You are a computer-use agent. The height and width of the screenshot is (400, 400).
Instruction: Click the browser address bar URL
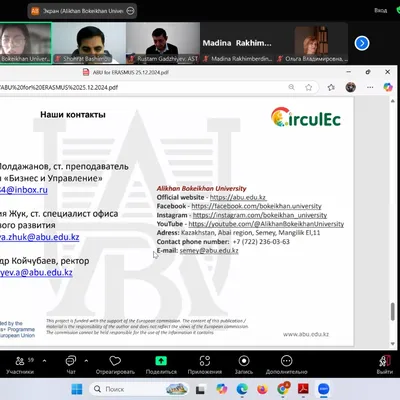pyautogui.click(x=59, y=87)
